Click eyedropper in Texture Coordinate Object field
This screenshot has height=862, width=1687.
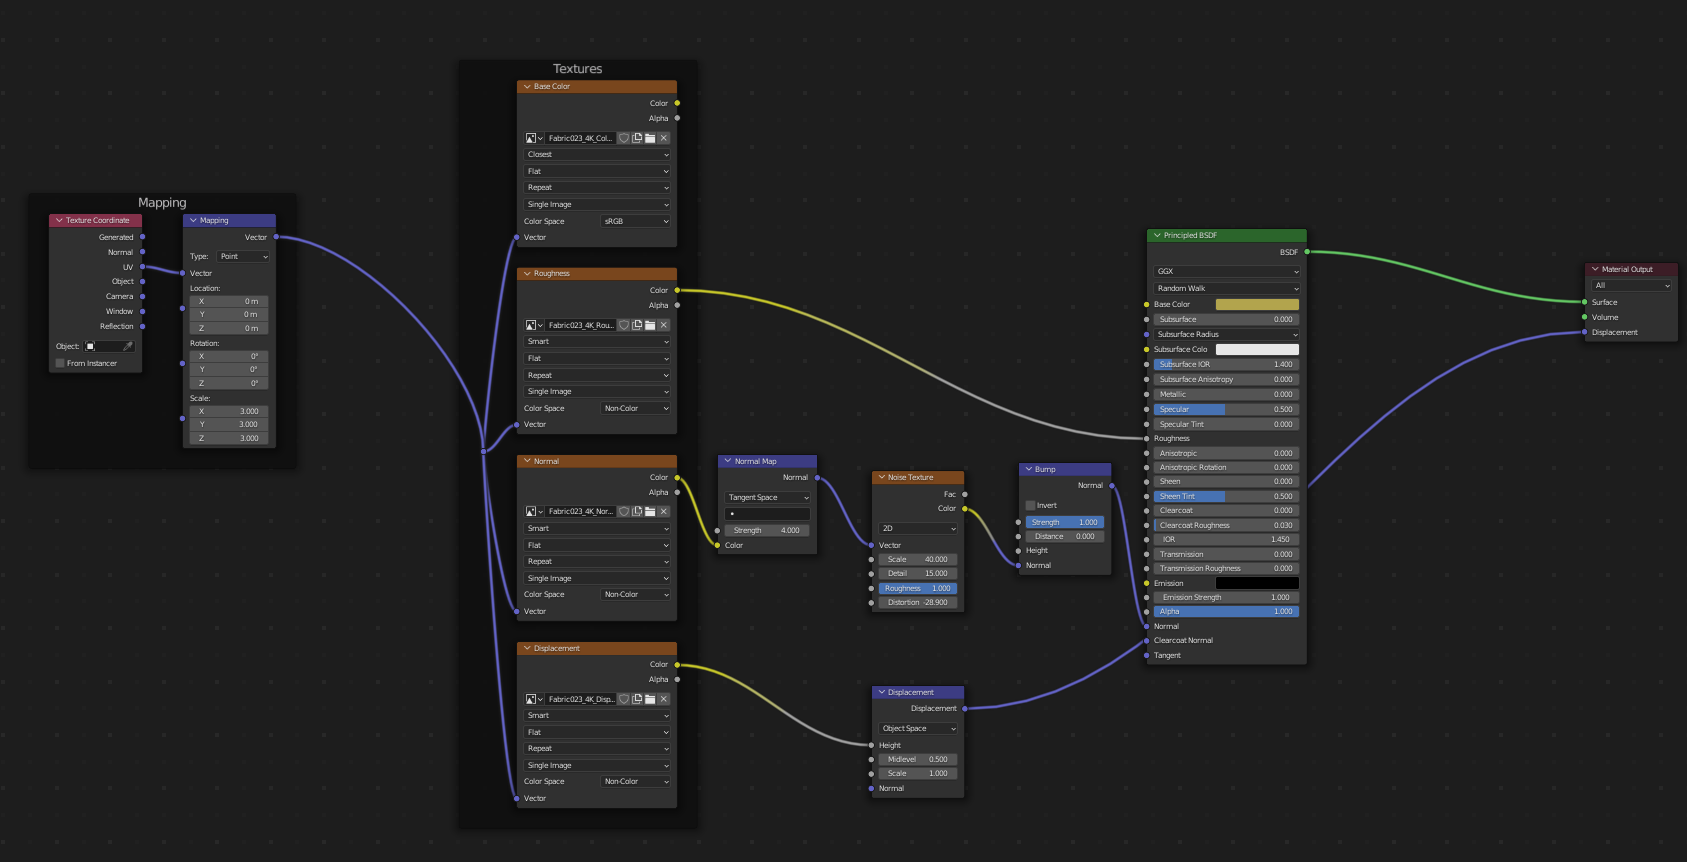tap(128, 346)
